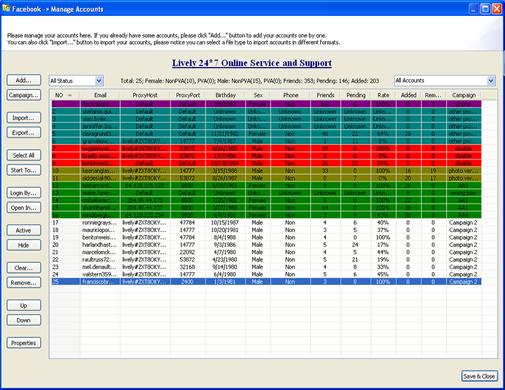Click the Add... button
Viewport: 505px width, 390px height.
point(24,80)
